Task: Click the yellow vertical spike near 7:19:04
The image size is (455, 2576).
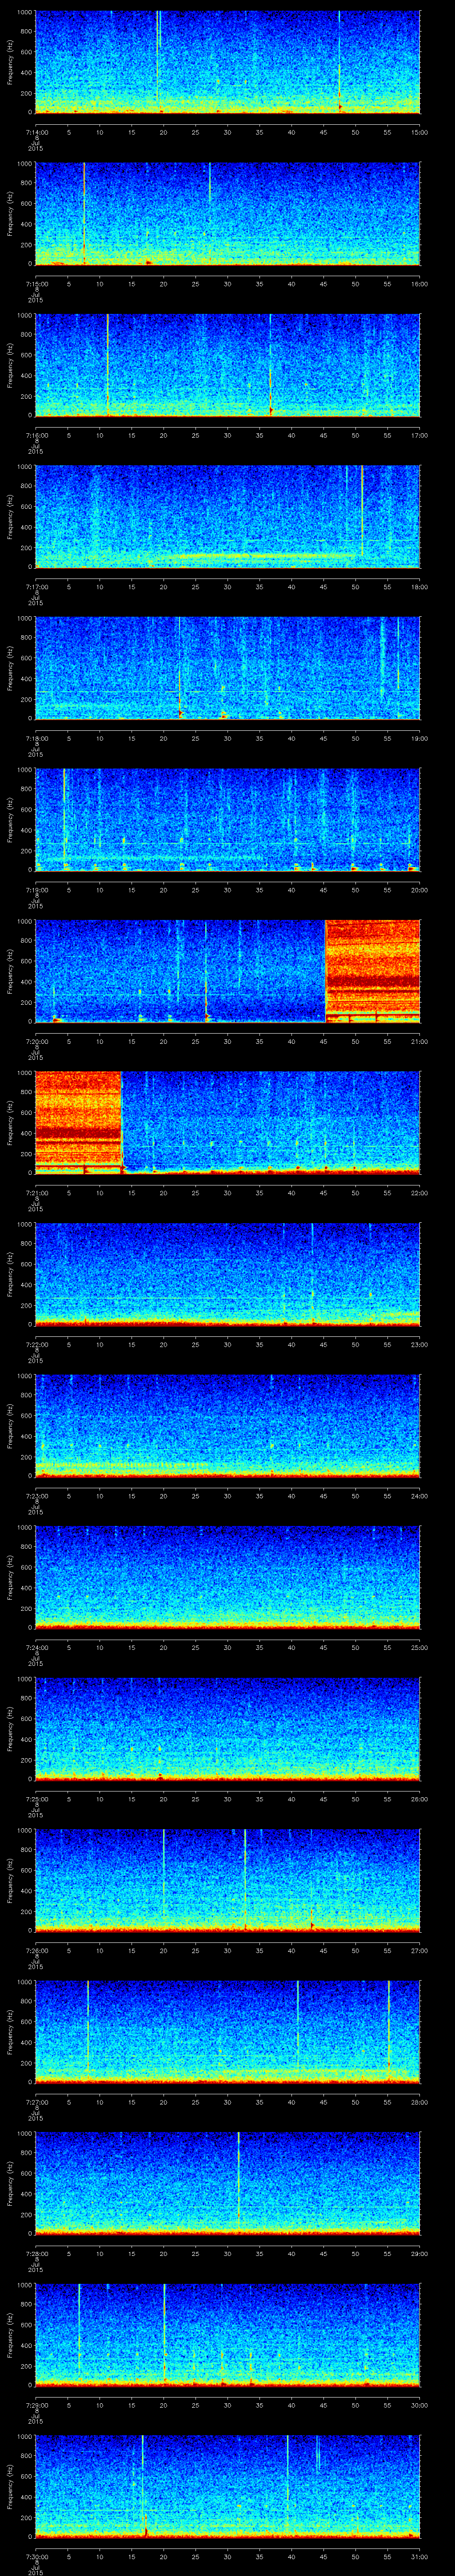Action: point(64,815)
